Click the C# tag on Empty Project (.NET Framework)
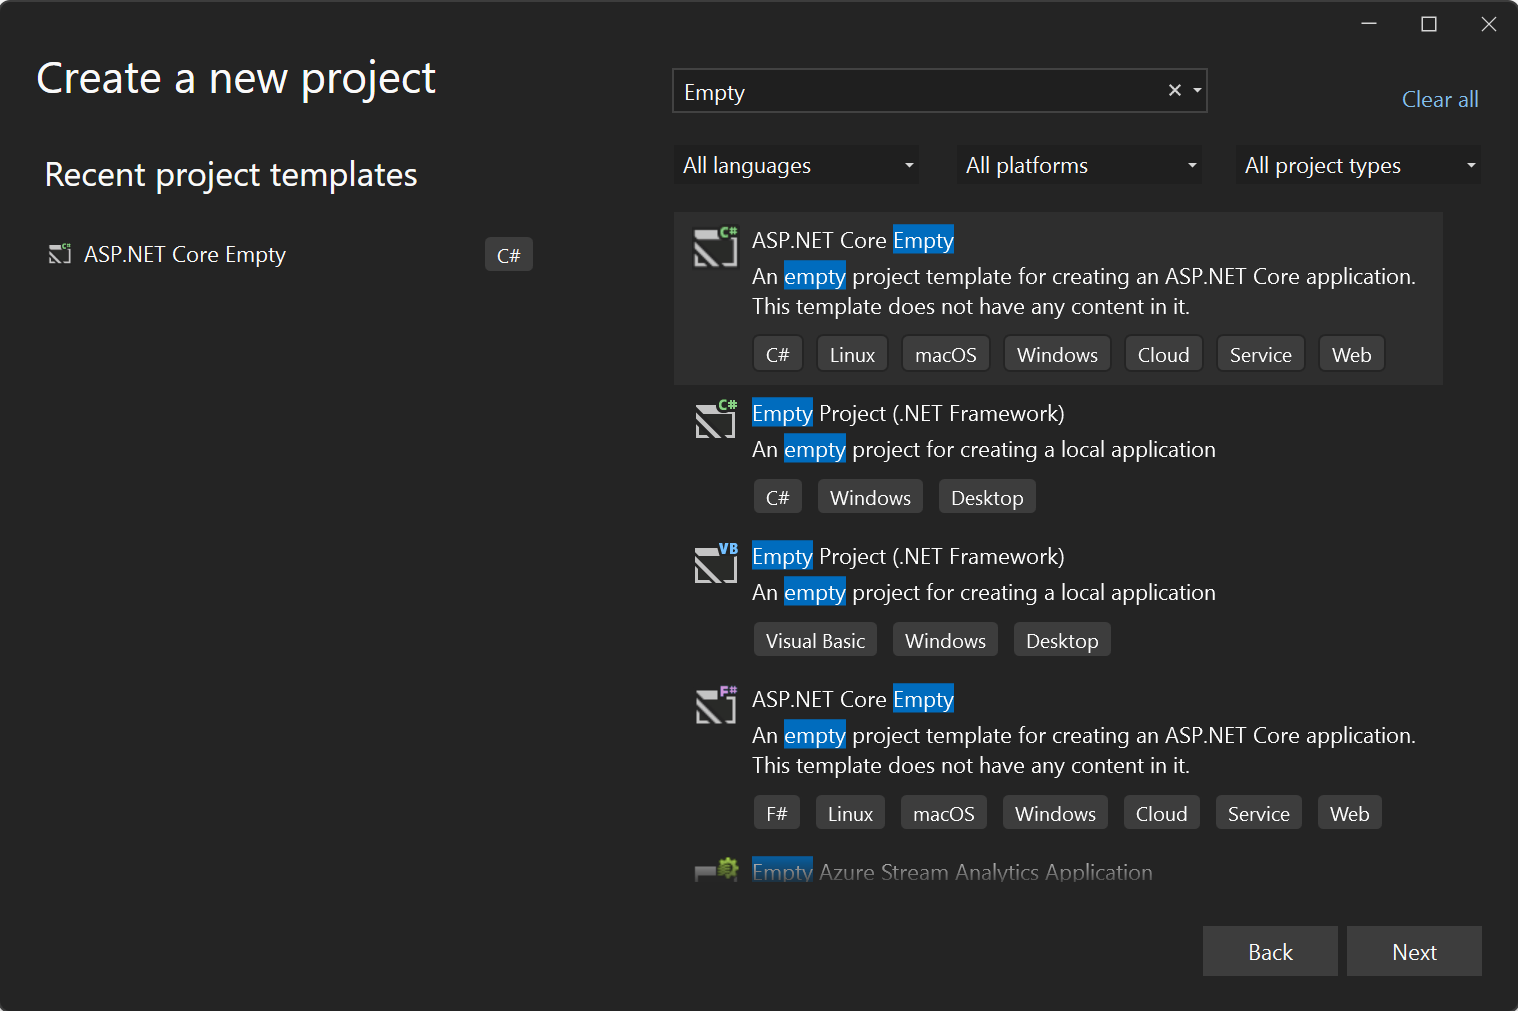The height and width of the screenshot is (1011, 1518). point(778,497)
